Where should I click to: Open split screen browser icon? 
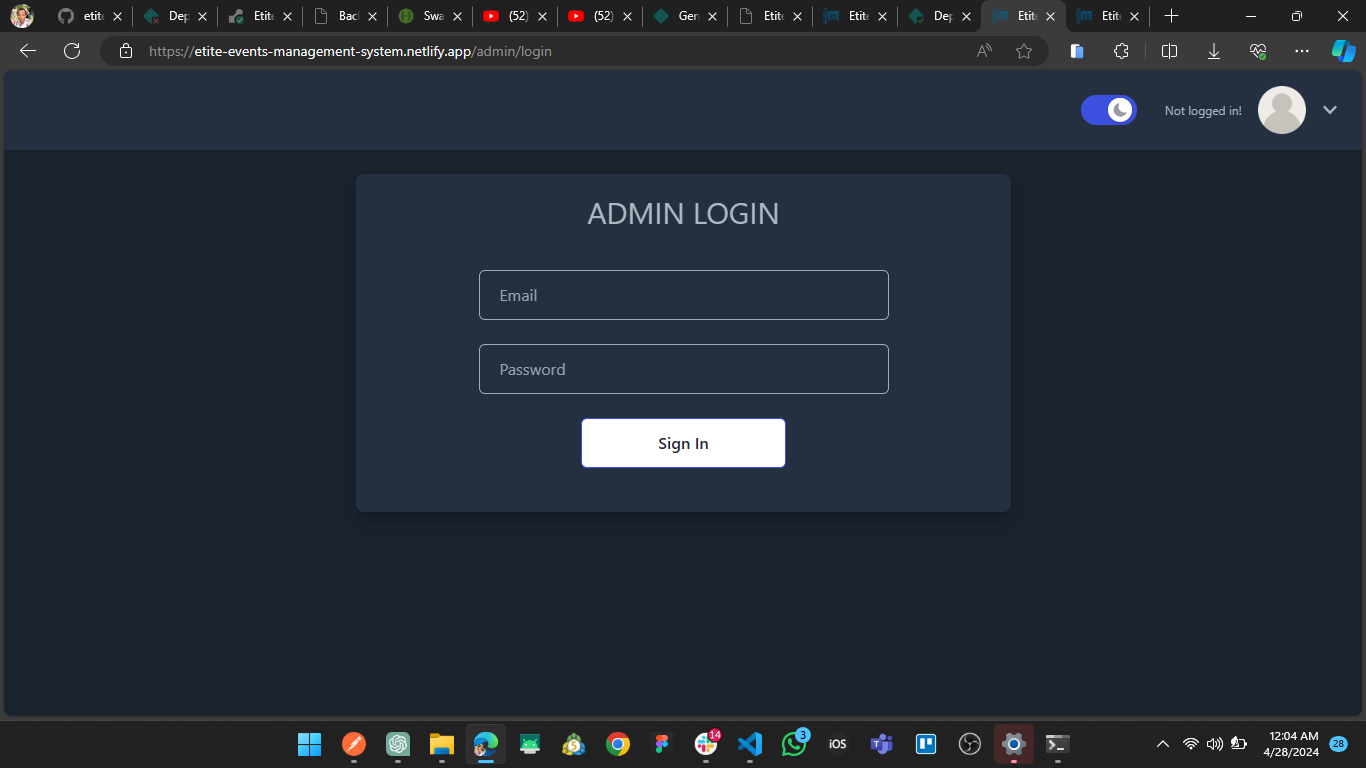1169,51
